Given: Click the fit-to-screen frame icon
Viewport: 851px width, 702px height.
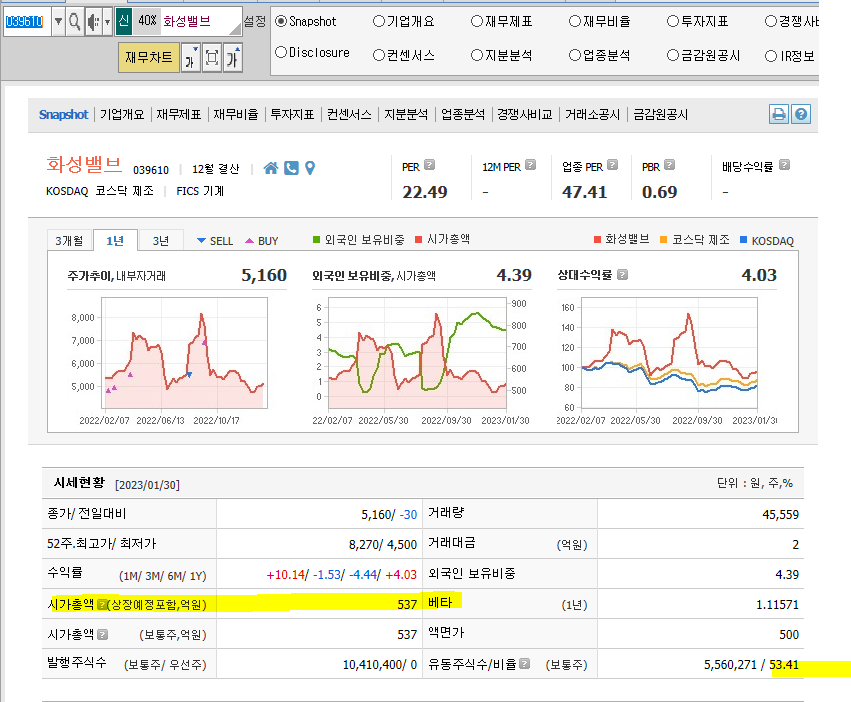Looking at the screenshot, I should click(212, 58).
